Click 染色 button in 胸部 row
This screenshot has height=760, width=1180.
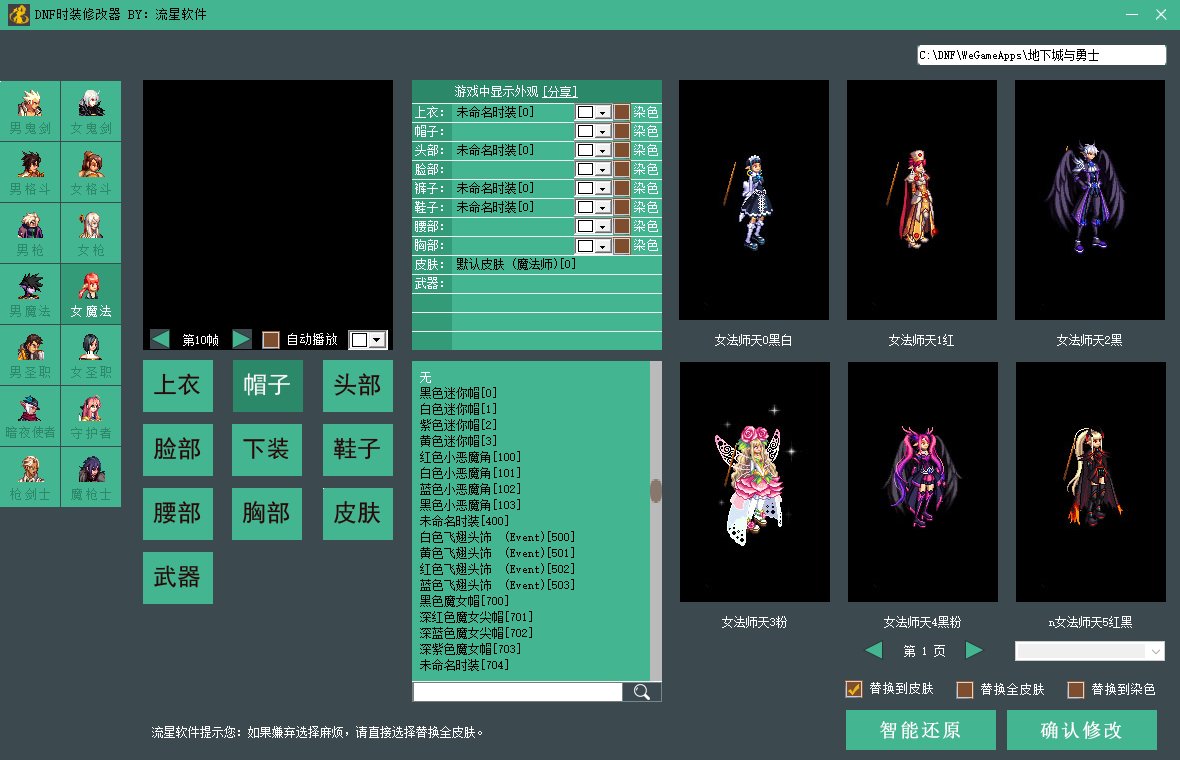646,245
